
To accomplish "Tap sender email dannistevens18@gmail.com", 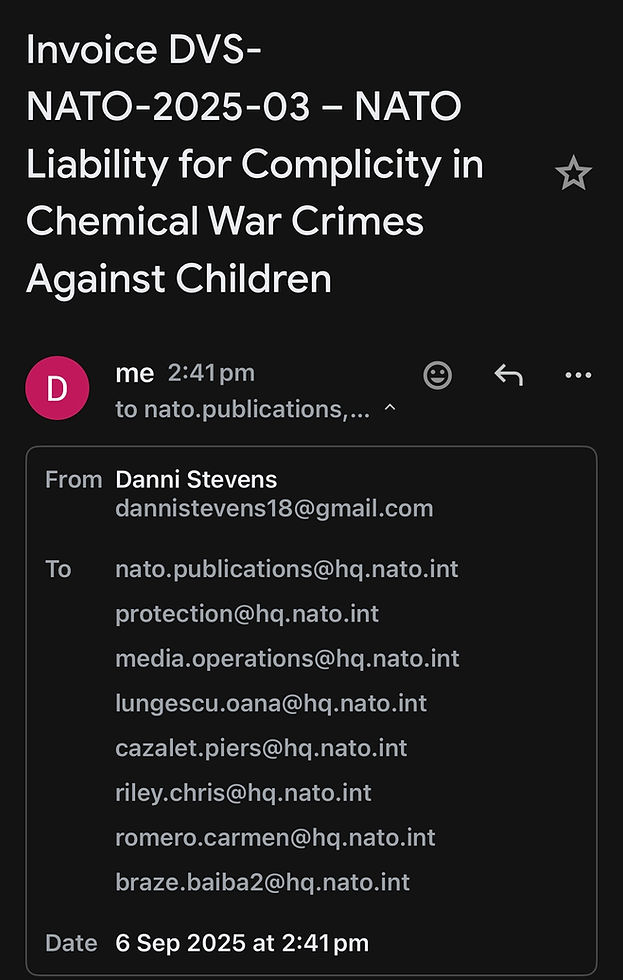I will coord(274,508).
